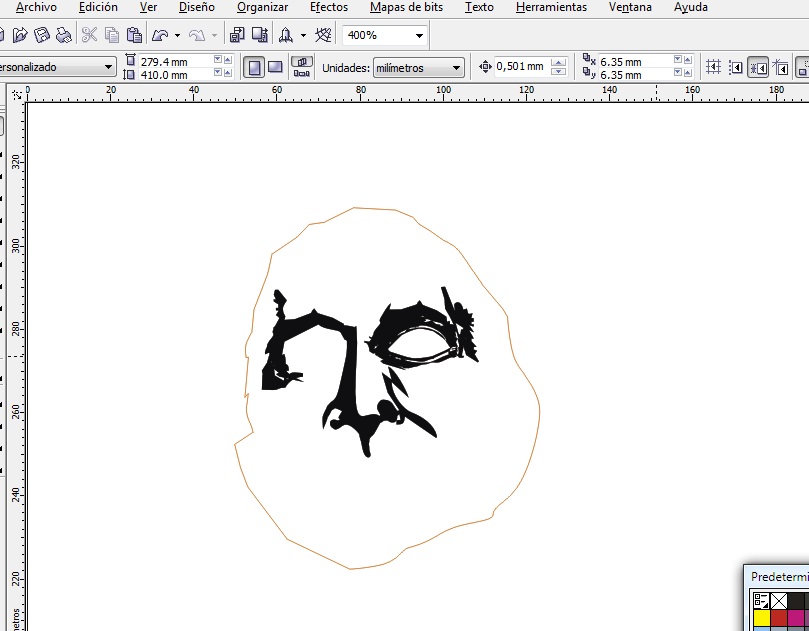Viewport: 809px width, 631px height.
Task: Open the Ventana menu
Action: [630, 7]
